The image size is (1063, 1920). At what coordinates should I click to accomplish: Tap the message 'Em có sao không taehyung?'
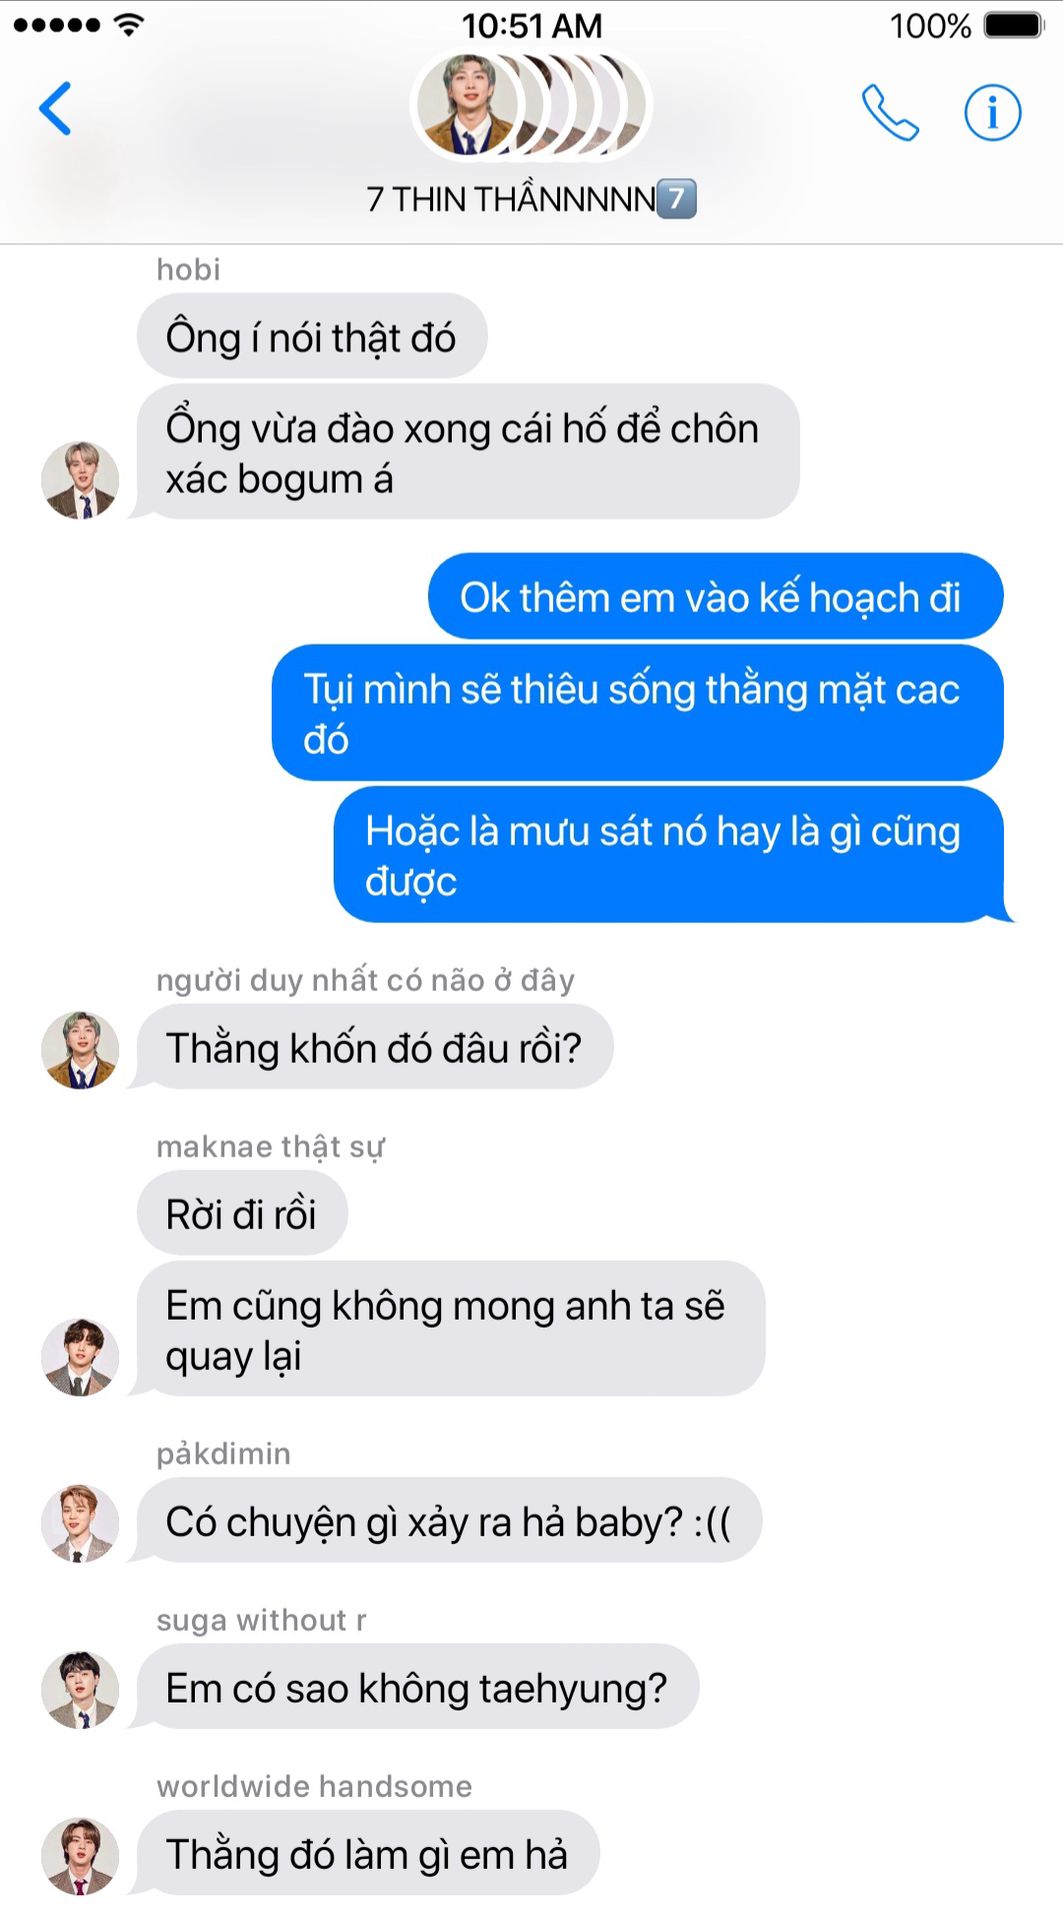click(418, 1687)
